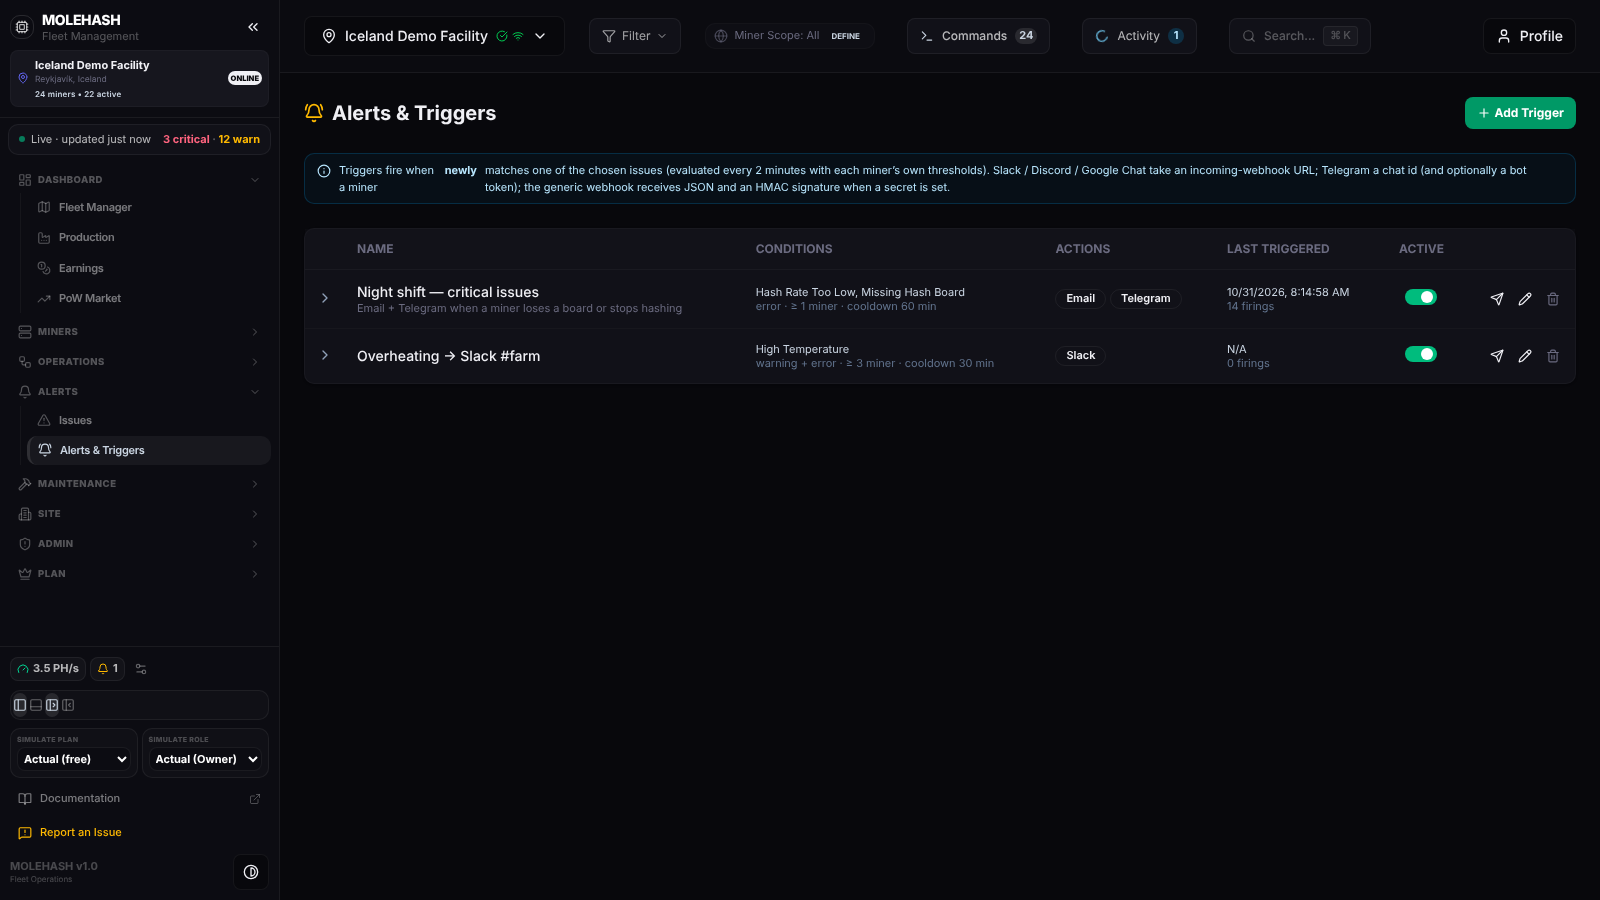This screenshot has height=900, width=1600.
Task: Send test for Overheating Slack trigger
Action: (1497, 356)
